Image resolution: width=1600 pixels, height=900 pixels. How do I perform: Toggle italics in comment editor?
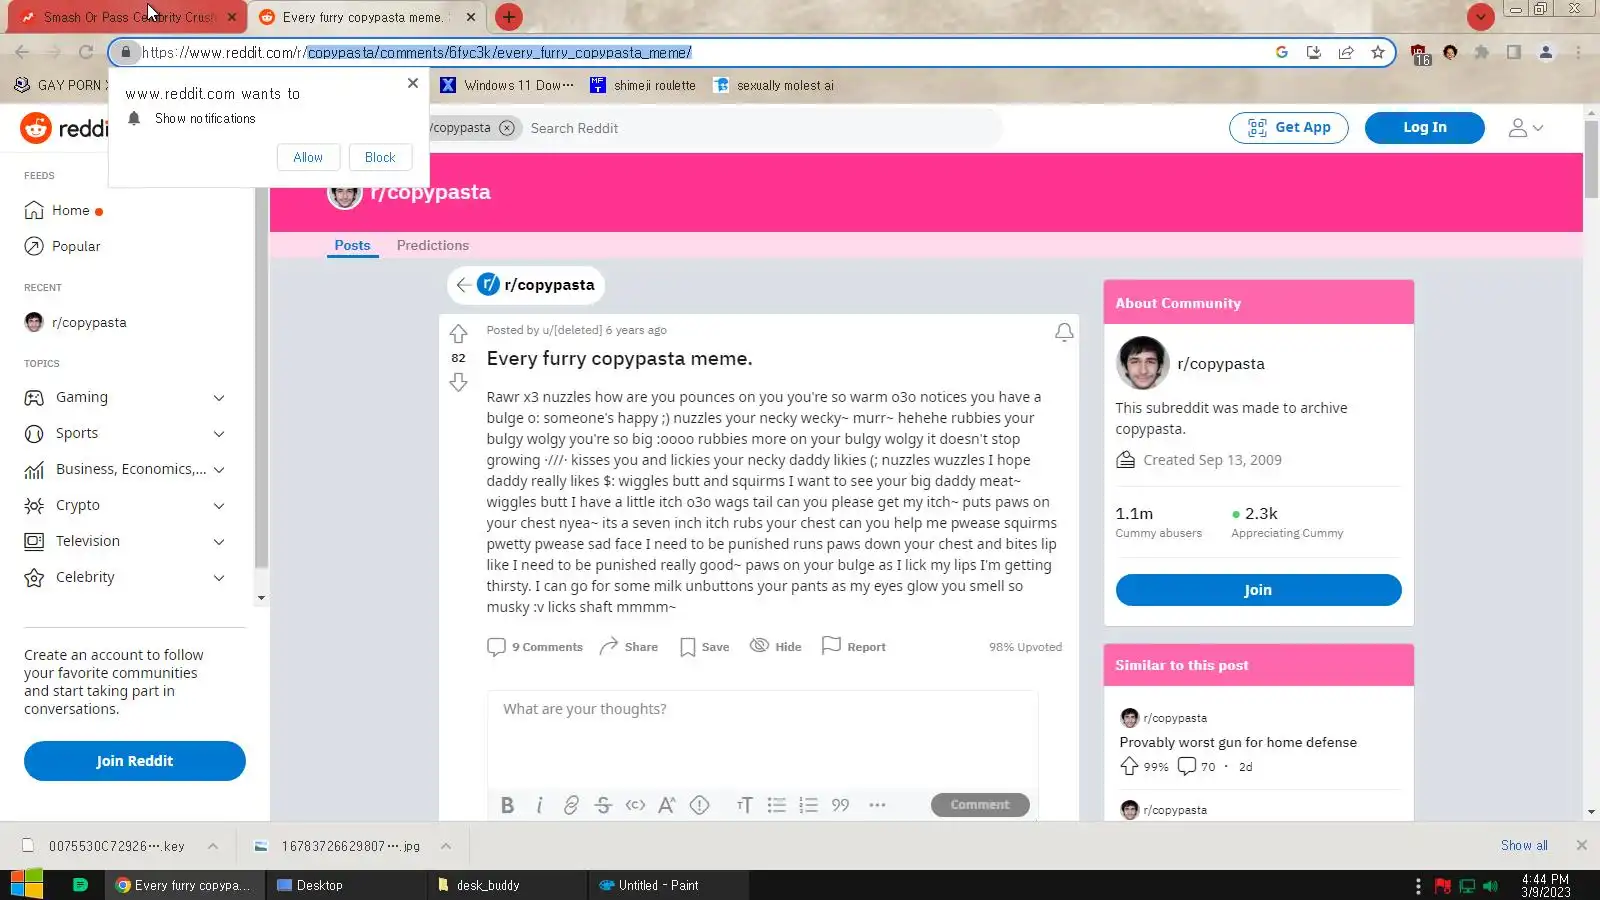pyautogui.click(x=539, y=805)
